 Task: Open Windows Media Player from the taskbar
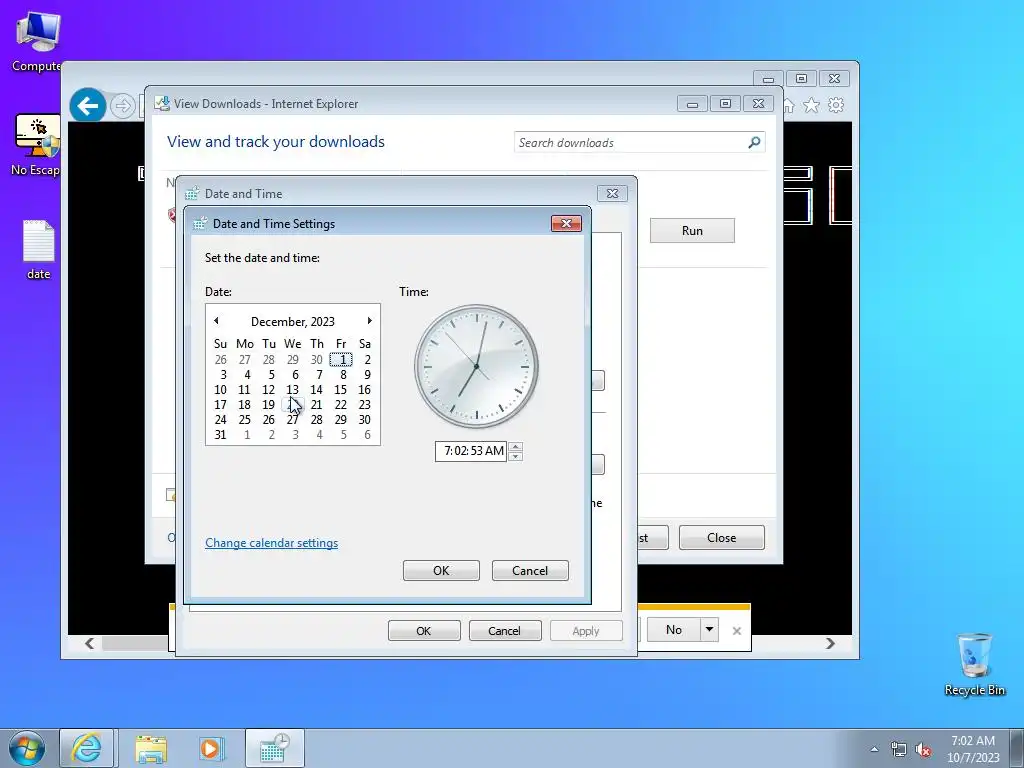click(x=210, y=748)
